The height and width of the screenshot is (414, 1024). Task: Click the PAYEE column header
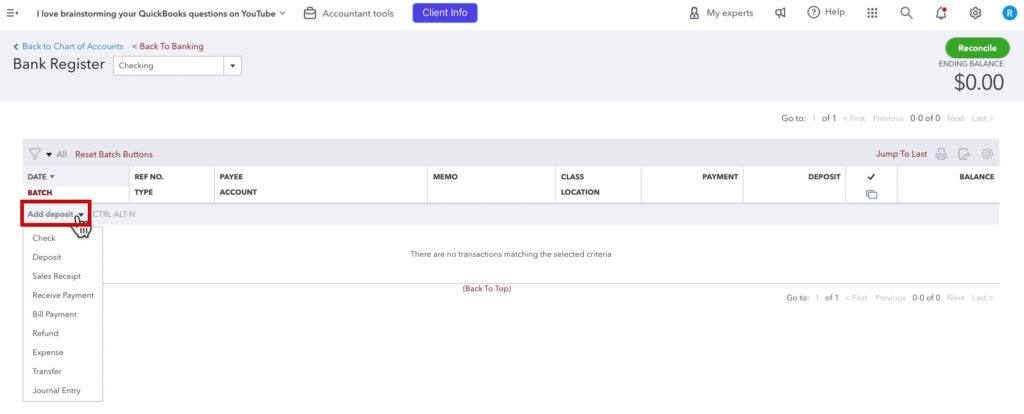(231, 177)
